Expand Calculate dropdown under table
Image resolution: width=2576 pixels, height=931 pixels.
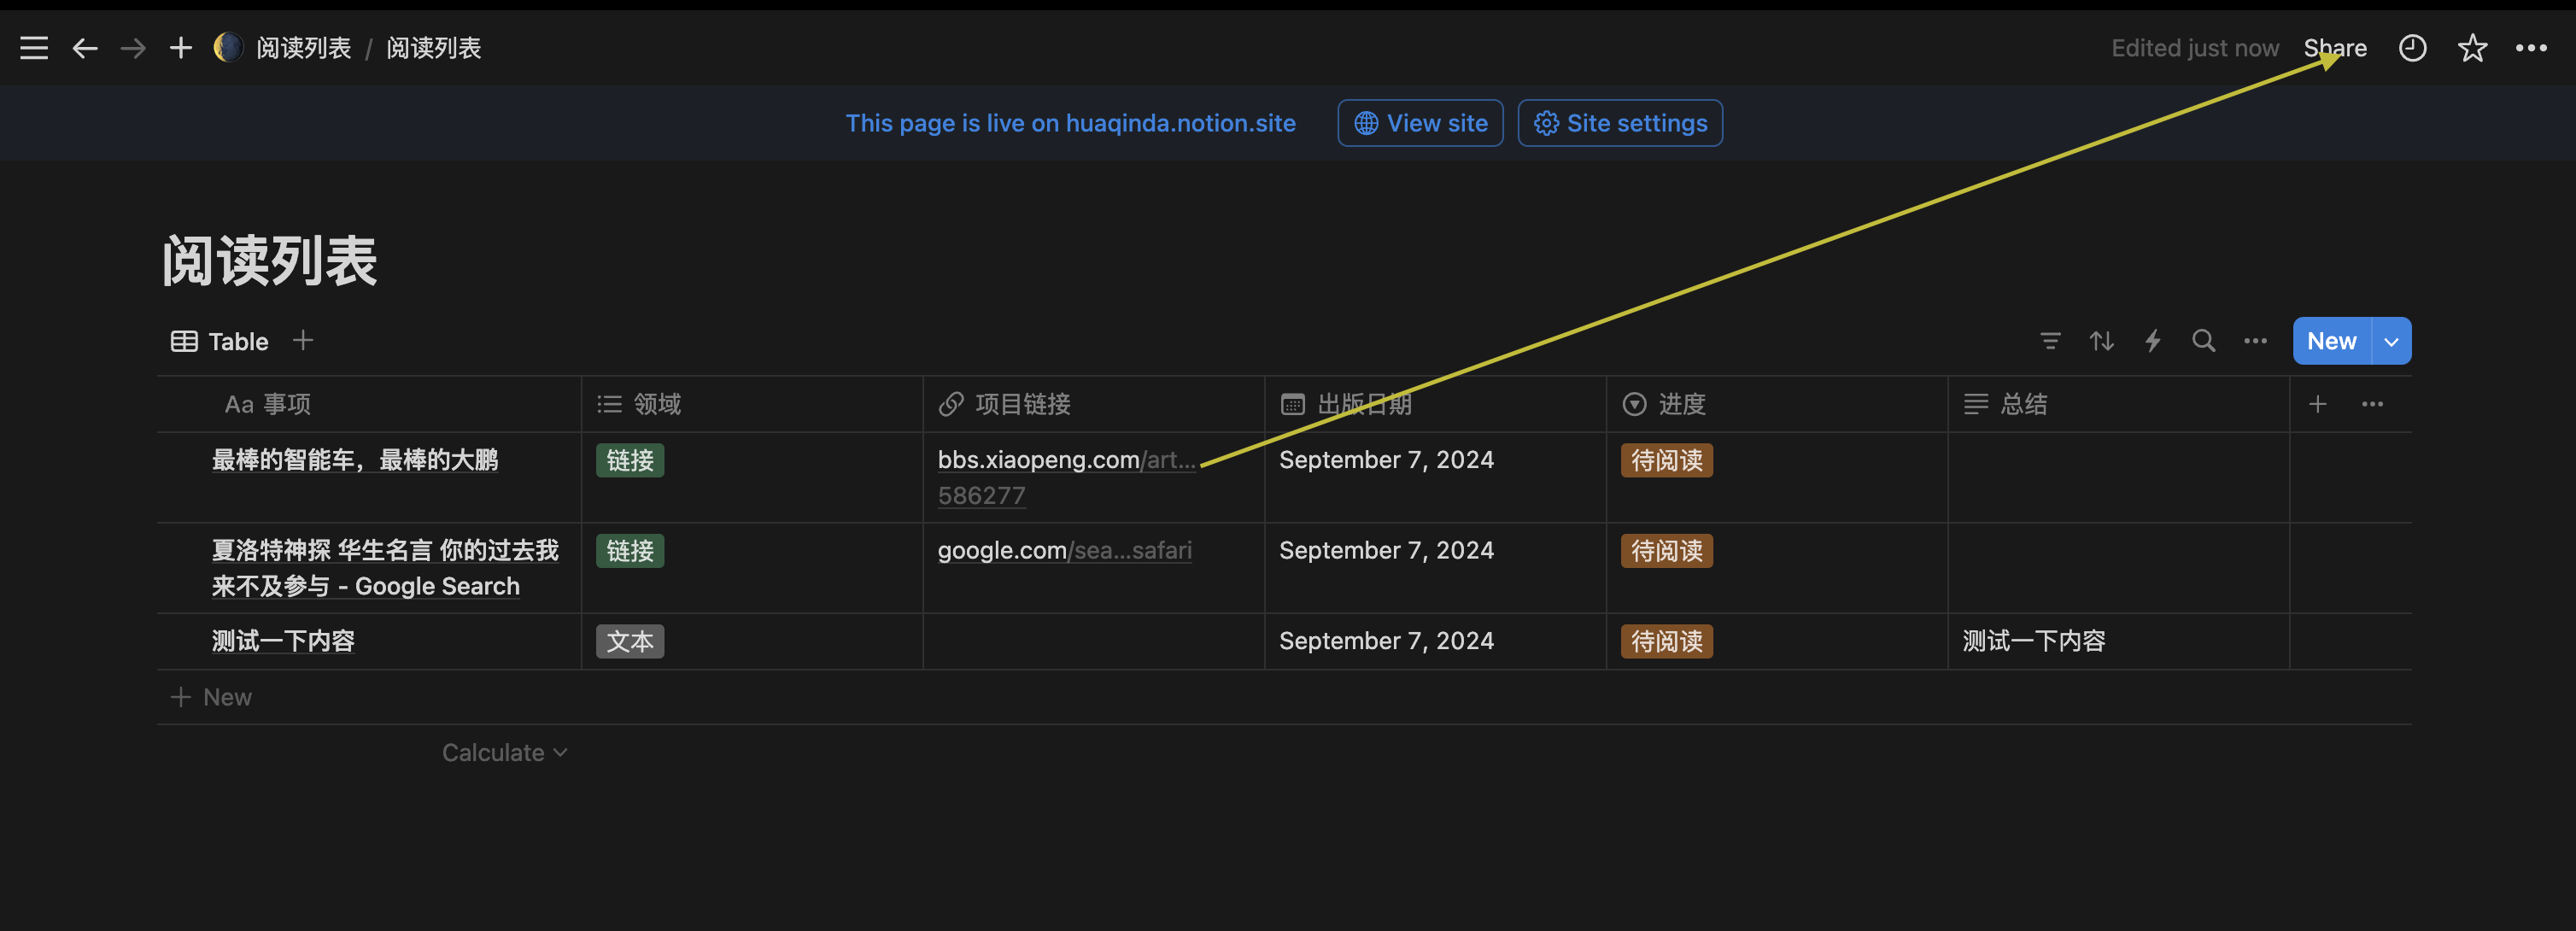click(504, 753)
